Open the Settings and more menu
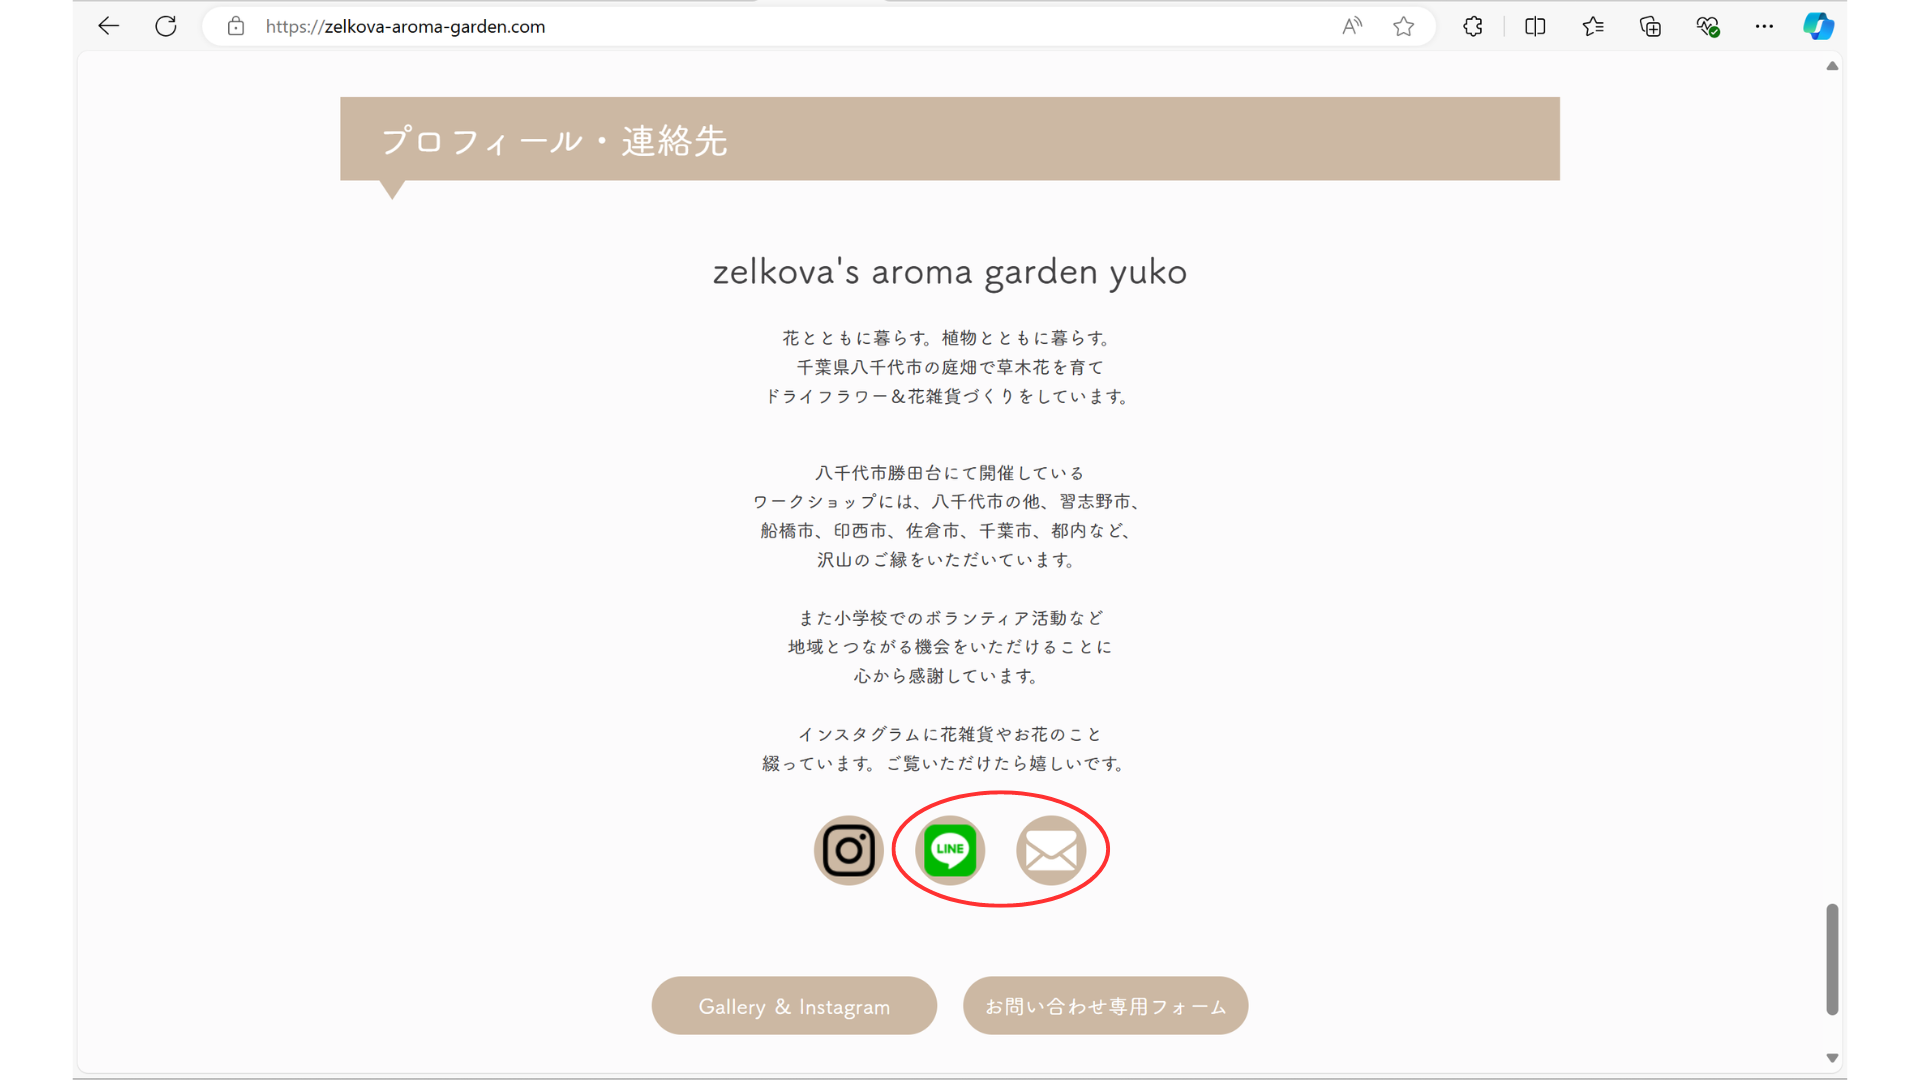Image resolution: width=1920 pixels, height=1080 pixels. pyautogui.click(x=1764, y=27)
